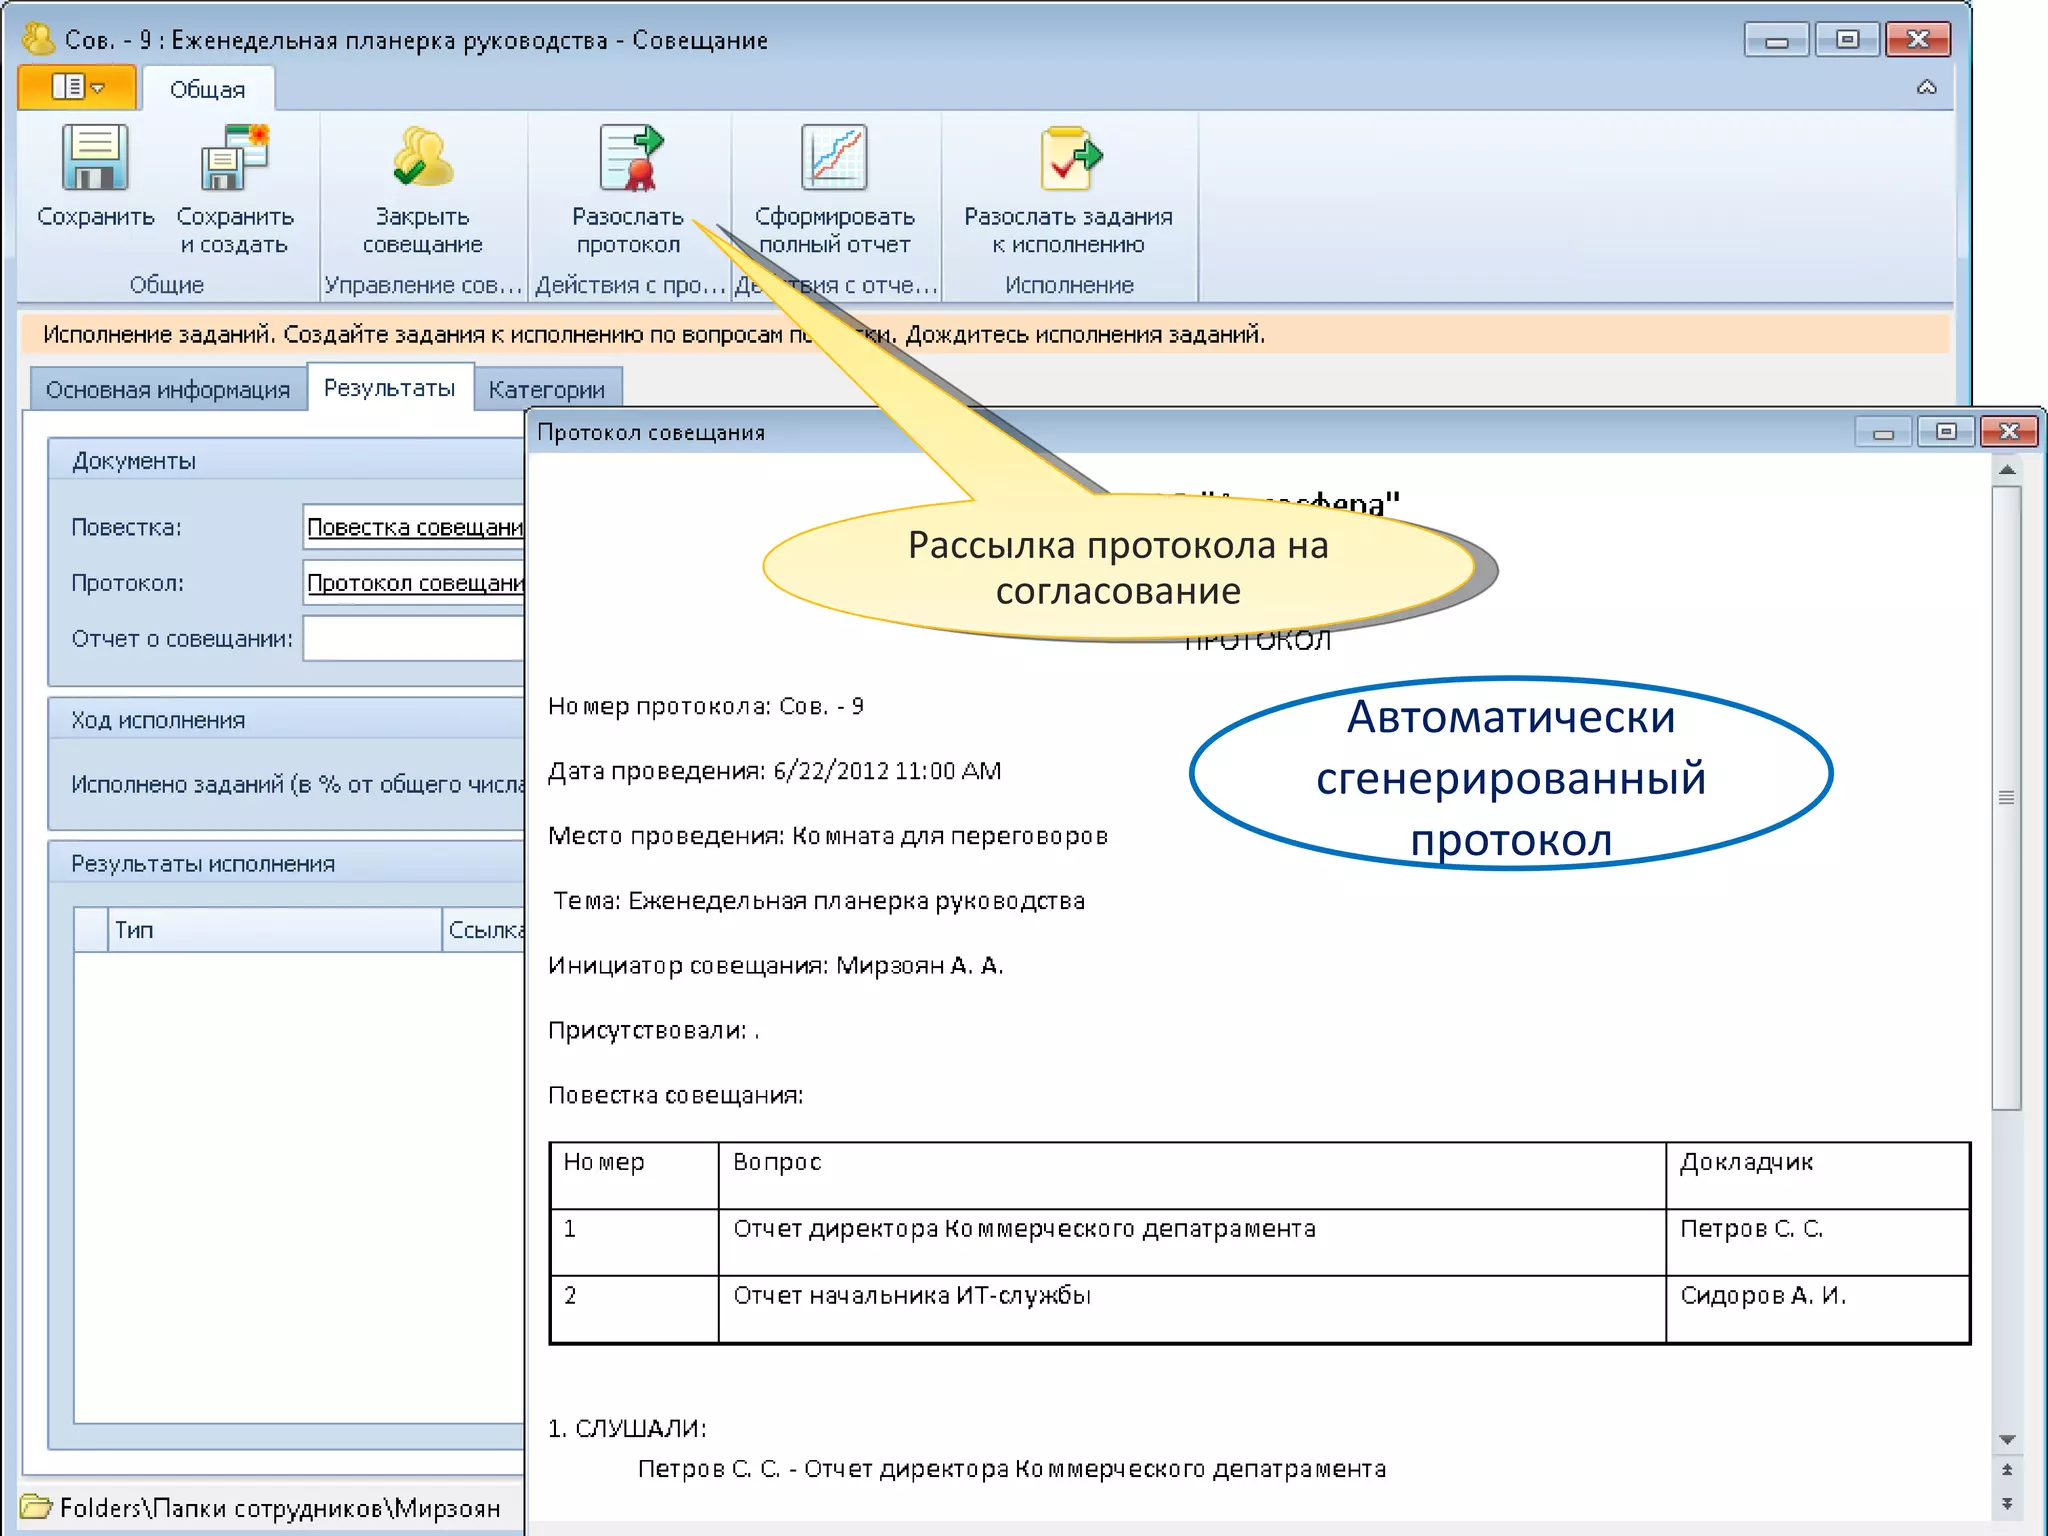Click the protocol window scroll-down arrow
Viewport: 2048px width, 1536px height.
pos(2006,1440)
